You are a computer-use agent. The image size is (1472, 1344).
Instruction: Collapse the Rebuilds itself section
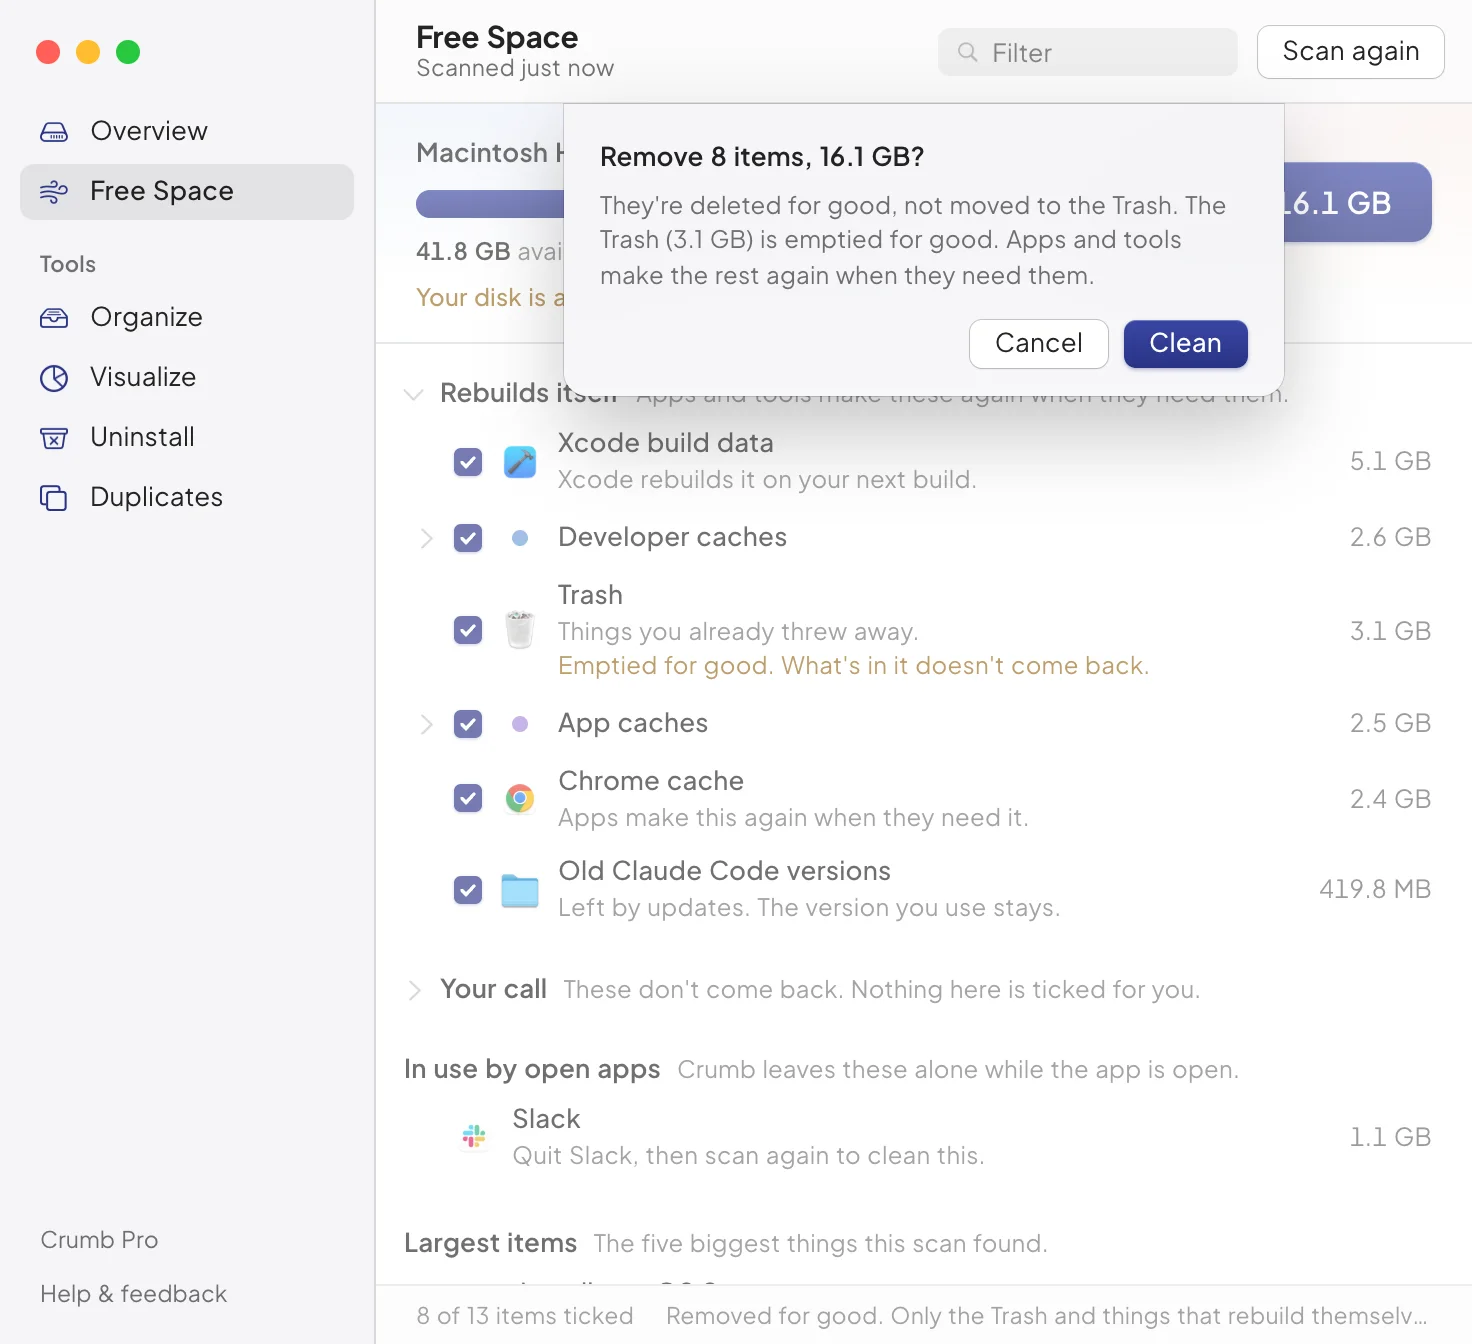pyautogui.click(x=413, y=394)
